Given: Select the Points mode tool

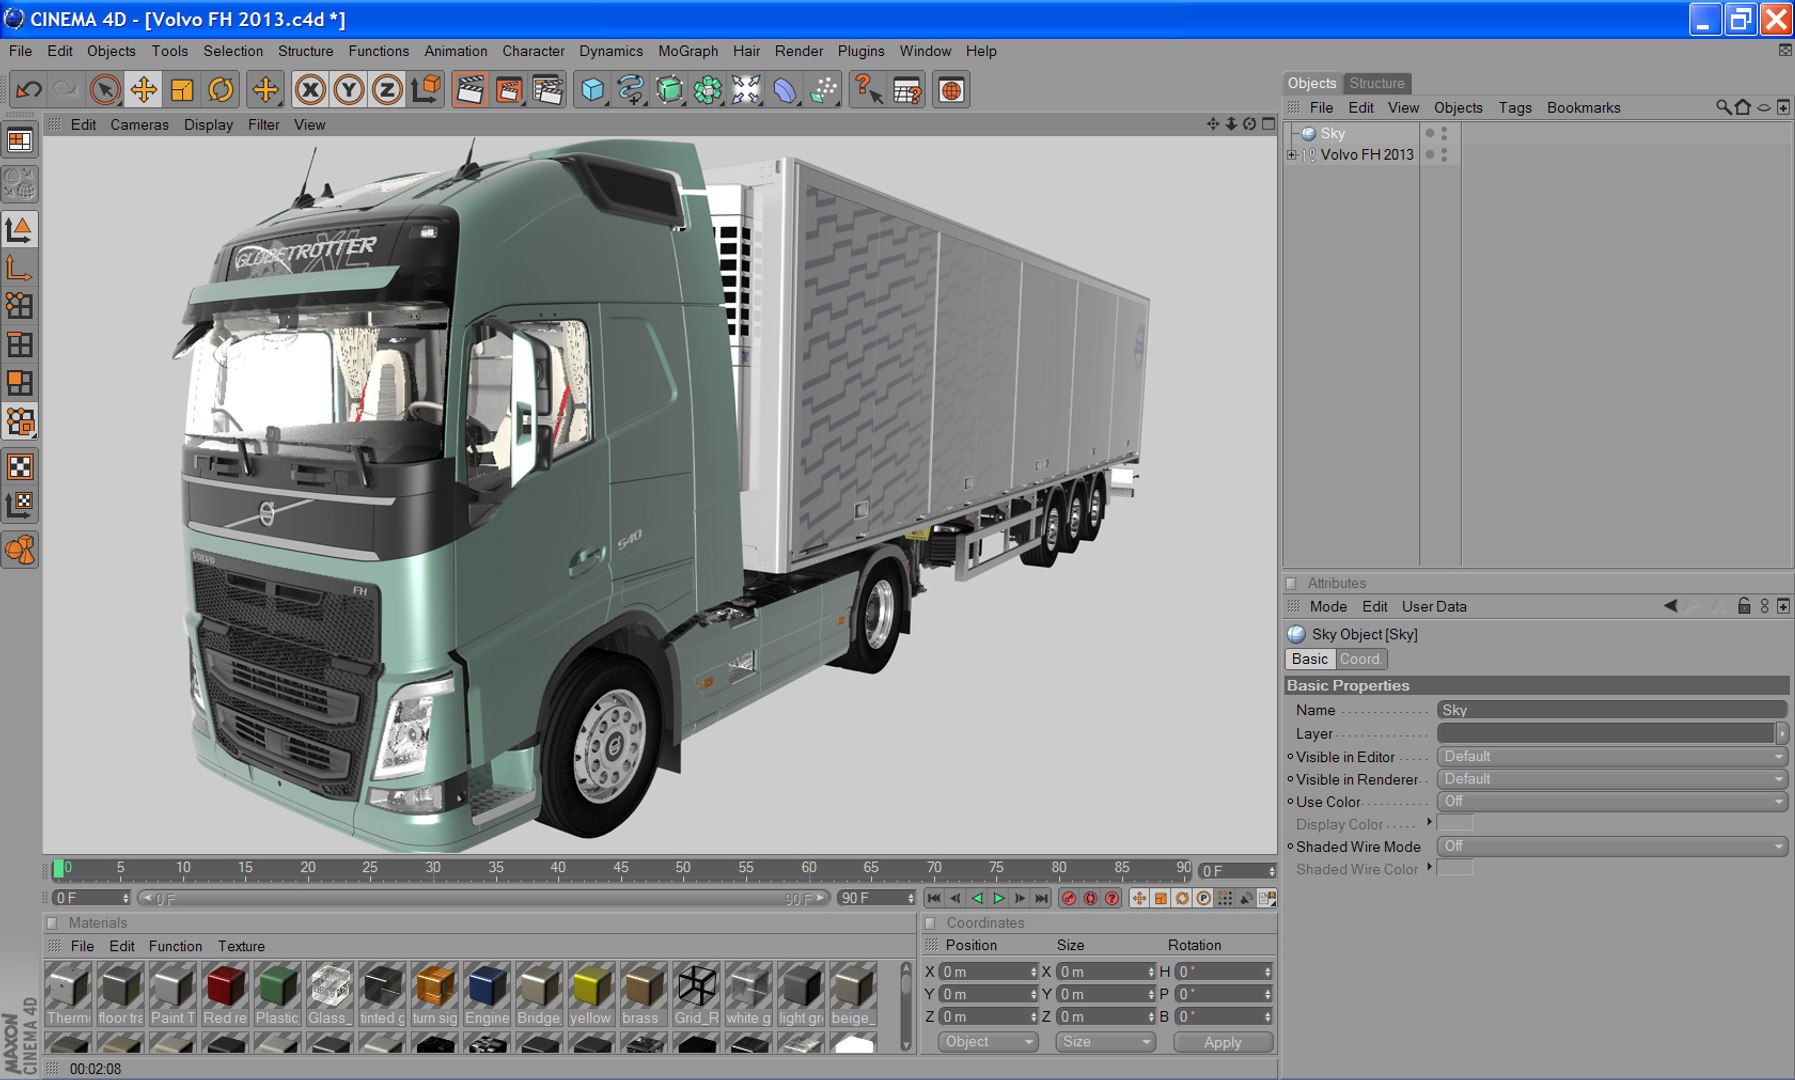Looking at the screenshot, I should (20, 306).
